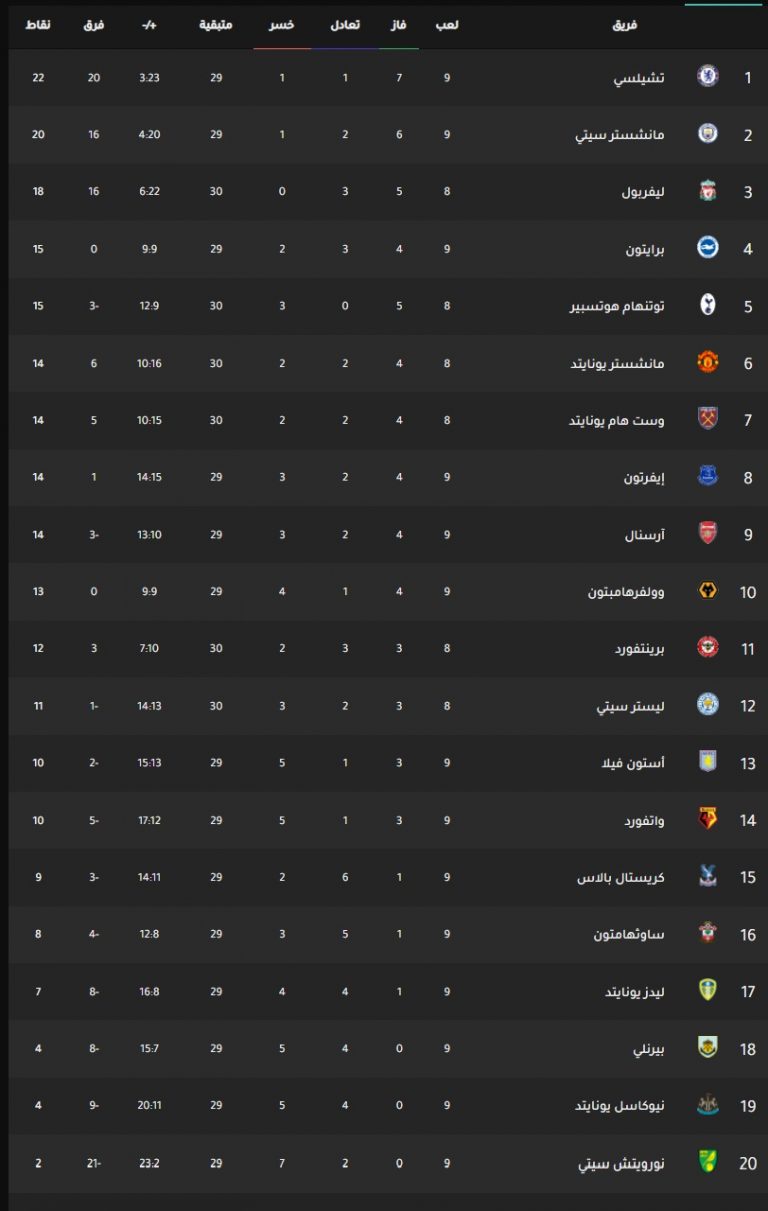Screen dimensions: 768x1211
Task: Click the Wolverhampton wolf crest icon
Action: click(x=707, y=591)
